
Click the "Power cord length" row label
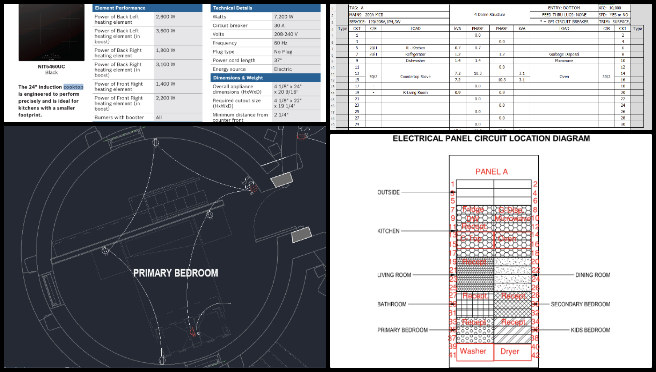(x=233, y=60)
